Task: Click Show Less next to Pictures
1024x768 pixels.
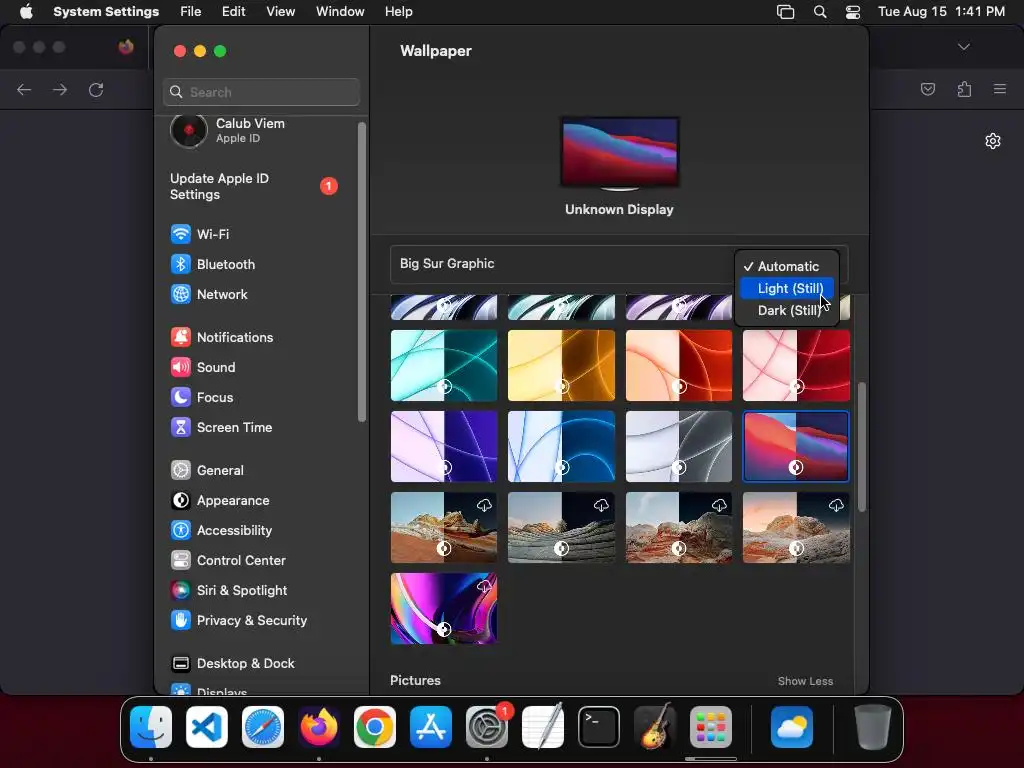Action: click(x=805, y=681)
